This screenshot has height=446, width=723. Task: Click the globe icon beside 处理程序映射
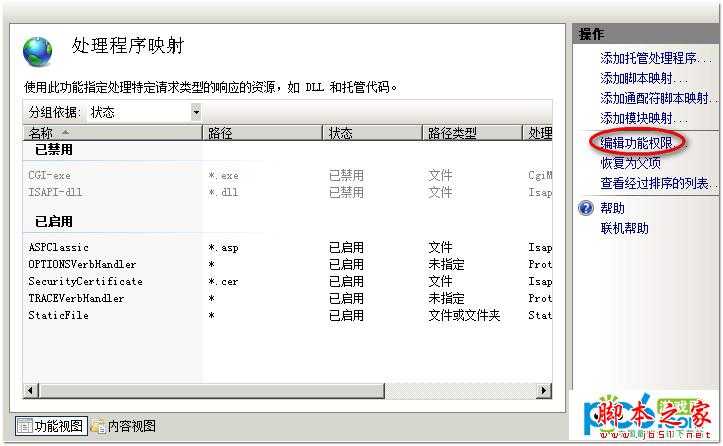(x=37, y=52)
